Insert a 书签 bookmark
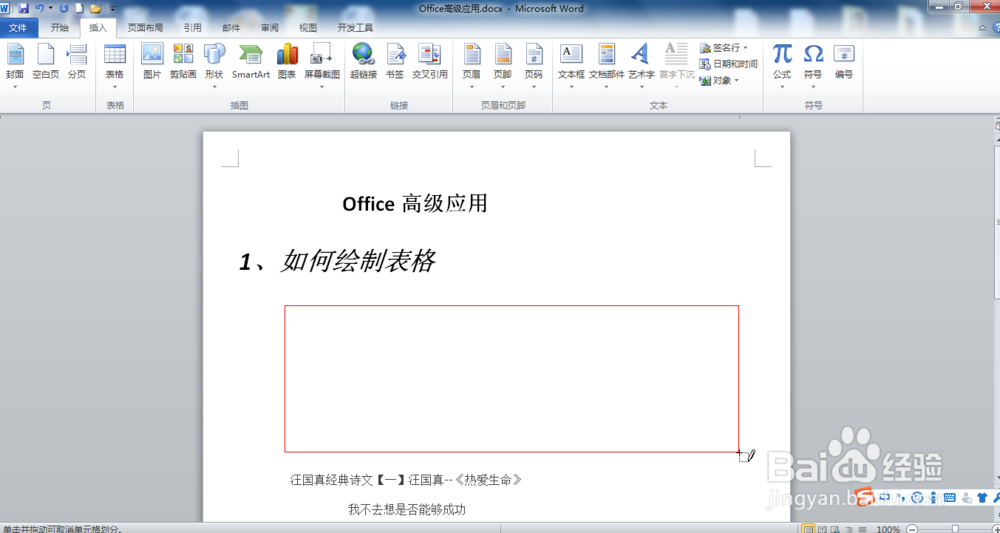 [x=395, y=62]
